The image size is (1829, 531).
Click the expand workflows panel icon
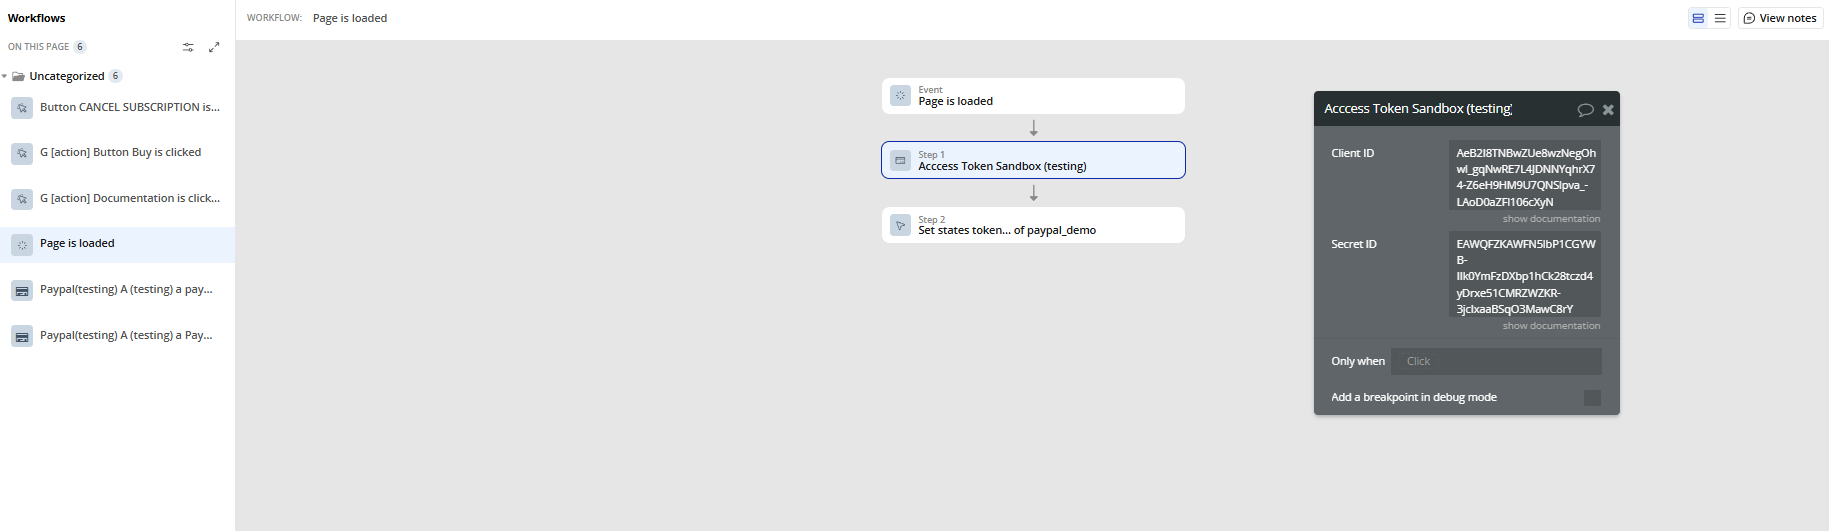[x=214, y=47]
